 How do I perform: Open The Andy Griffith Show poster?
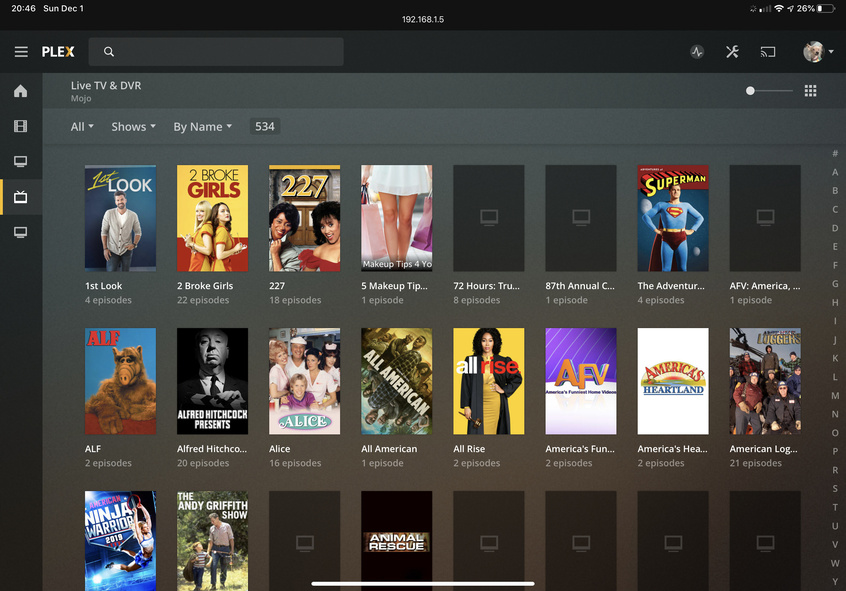[213, 541]
